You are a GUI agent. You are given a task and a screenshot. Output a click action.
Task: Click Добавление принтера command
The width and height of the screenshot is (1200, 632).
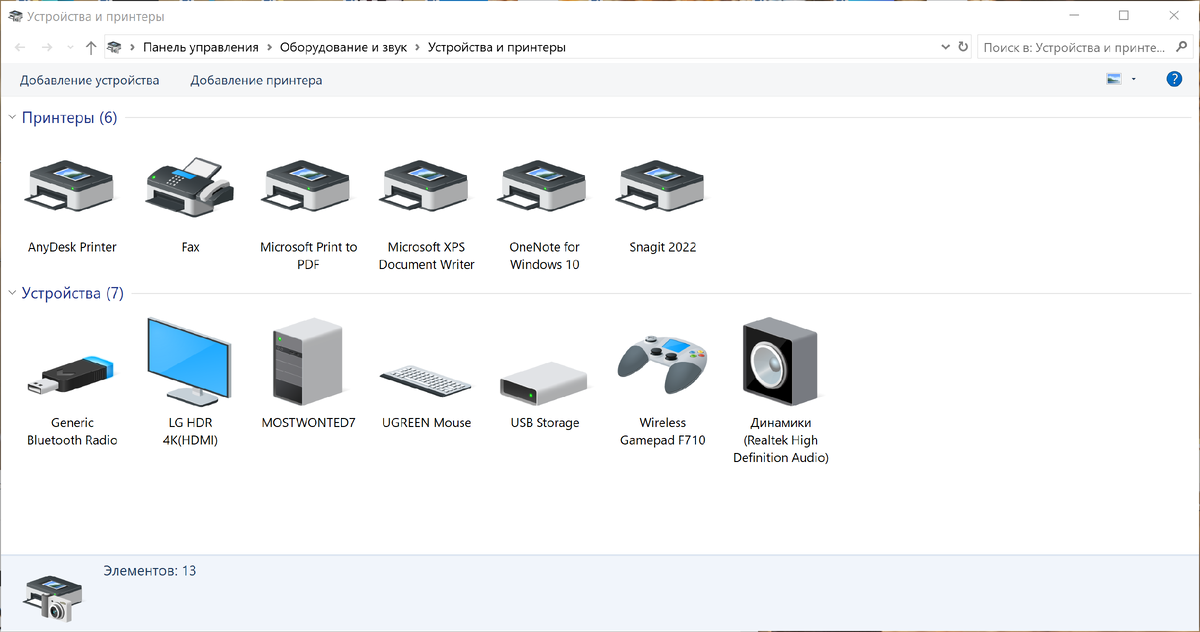pyautogui.click(x=256, y=80)
